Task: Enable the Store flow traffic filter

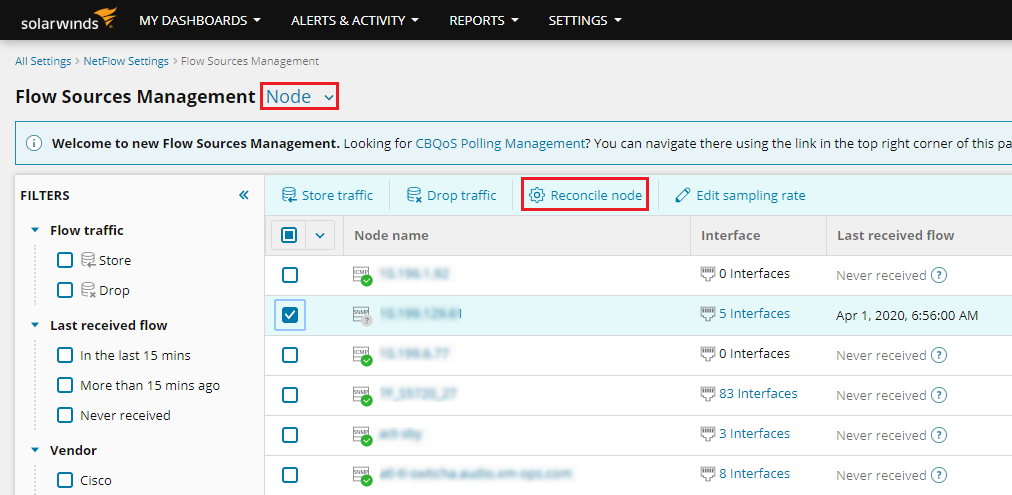Action: click(x=65, y=260)
